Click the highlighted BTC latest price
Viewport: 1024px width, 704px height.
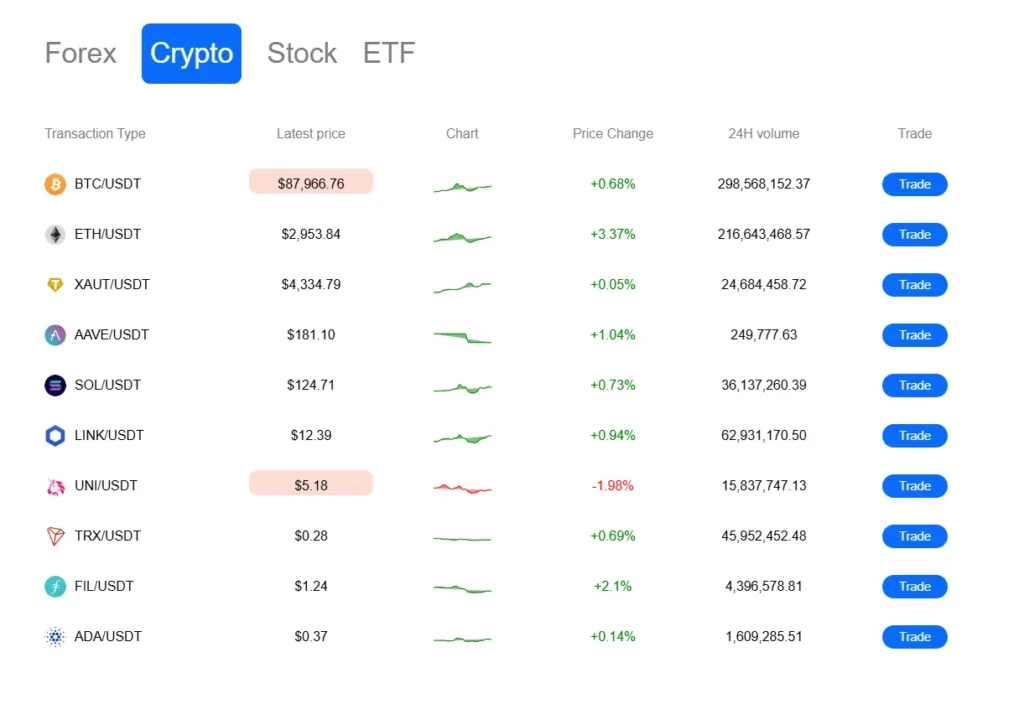[x=311, y=183]
